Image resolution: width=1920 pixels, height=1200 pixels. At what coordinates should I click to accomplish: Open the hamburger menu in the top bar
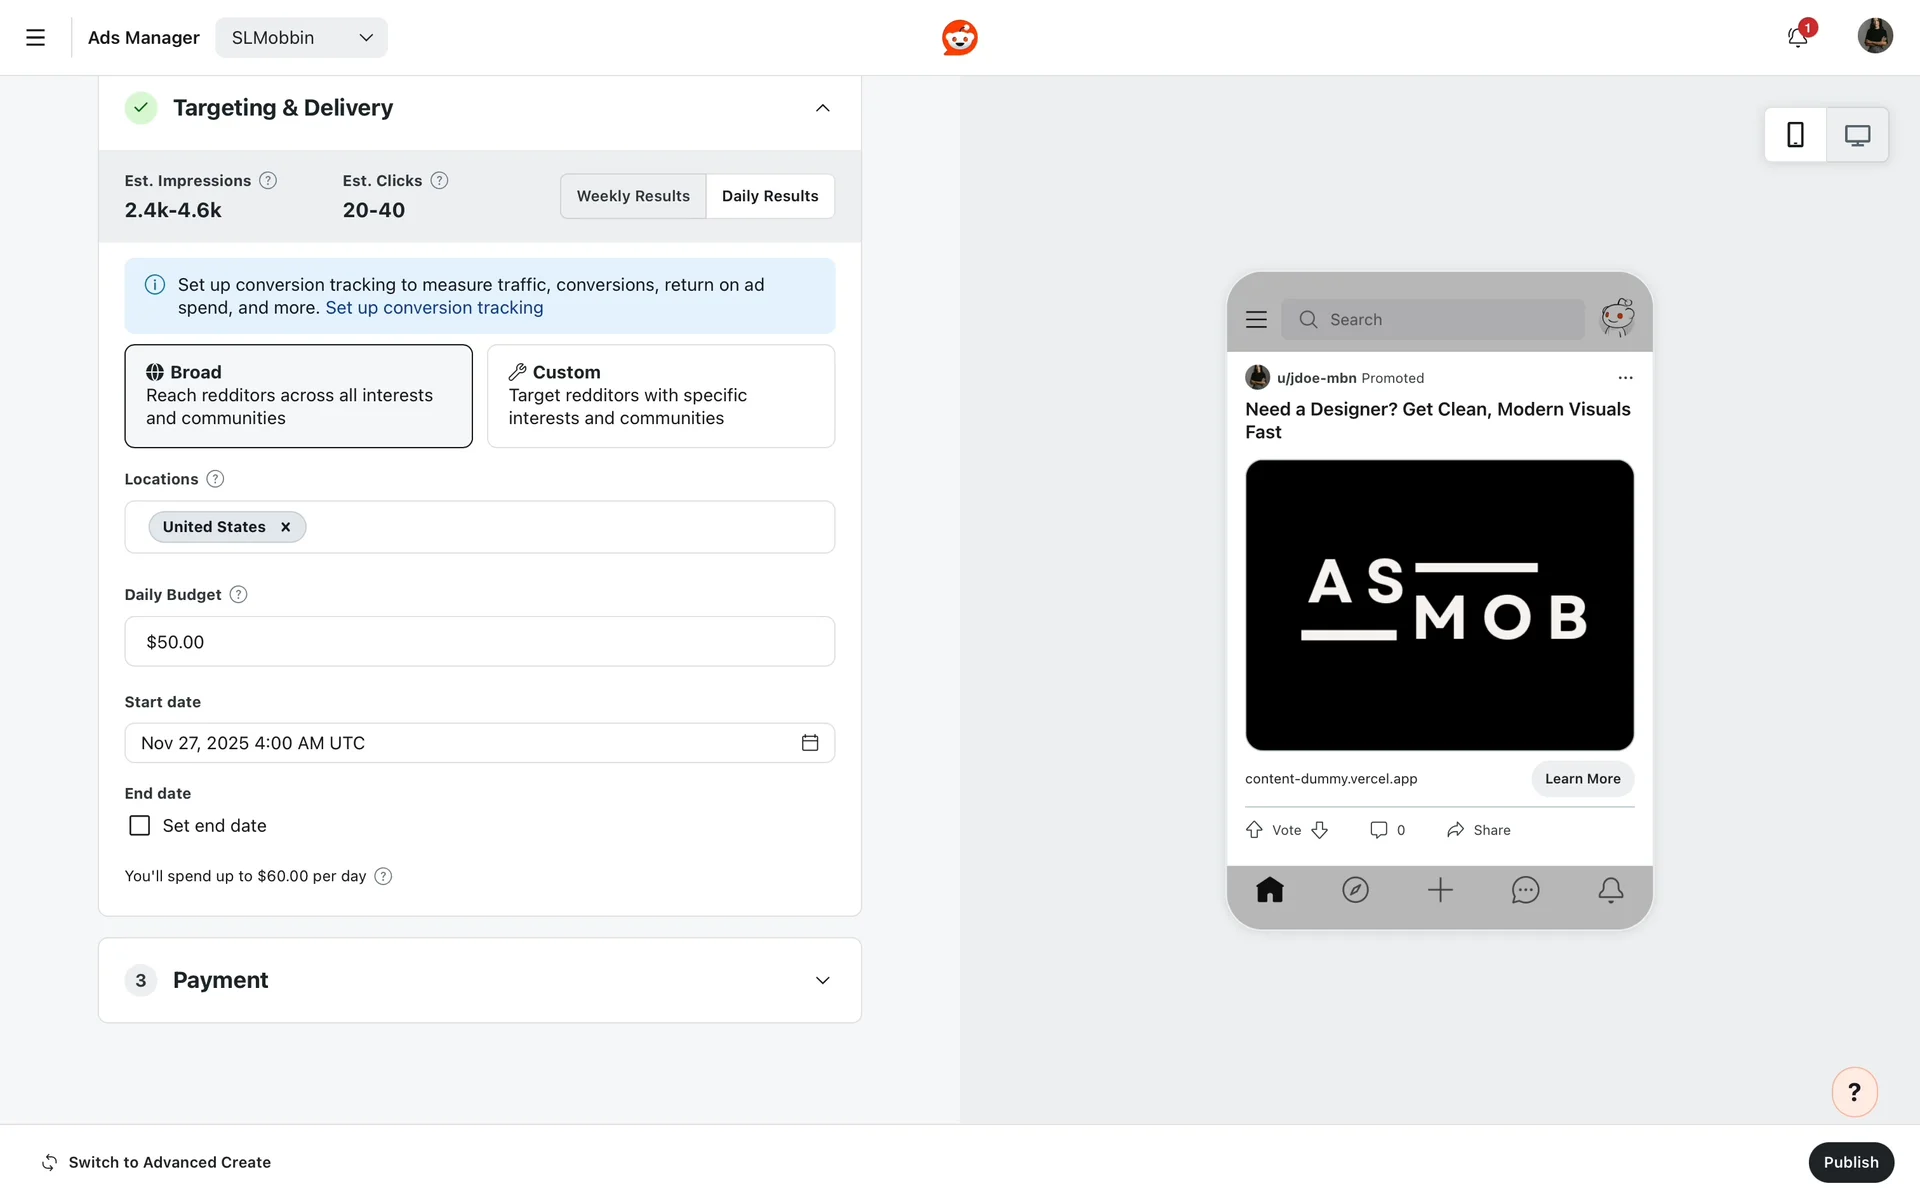tap(35, 38)
